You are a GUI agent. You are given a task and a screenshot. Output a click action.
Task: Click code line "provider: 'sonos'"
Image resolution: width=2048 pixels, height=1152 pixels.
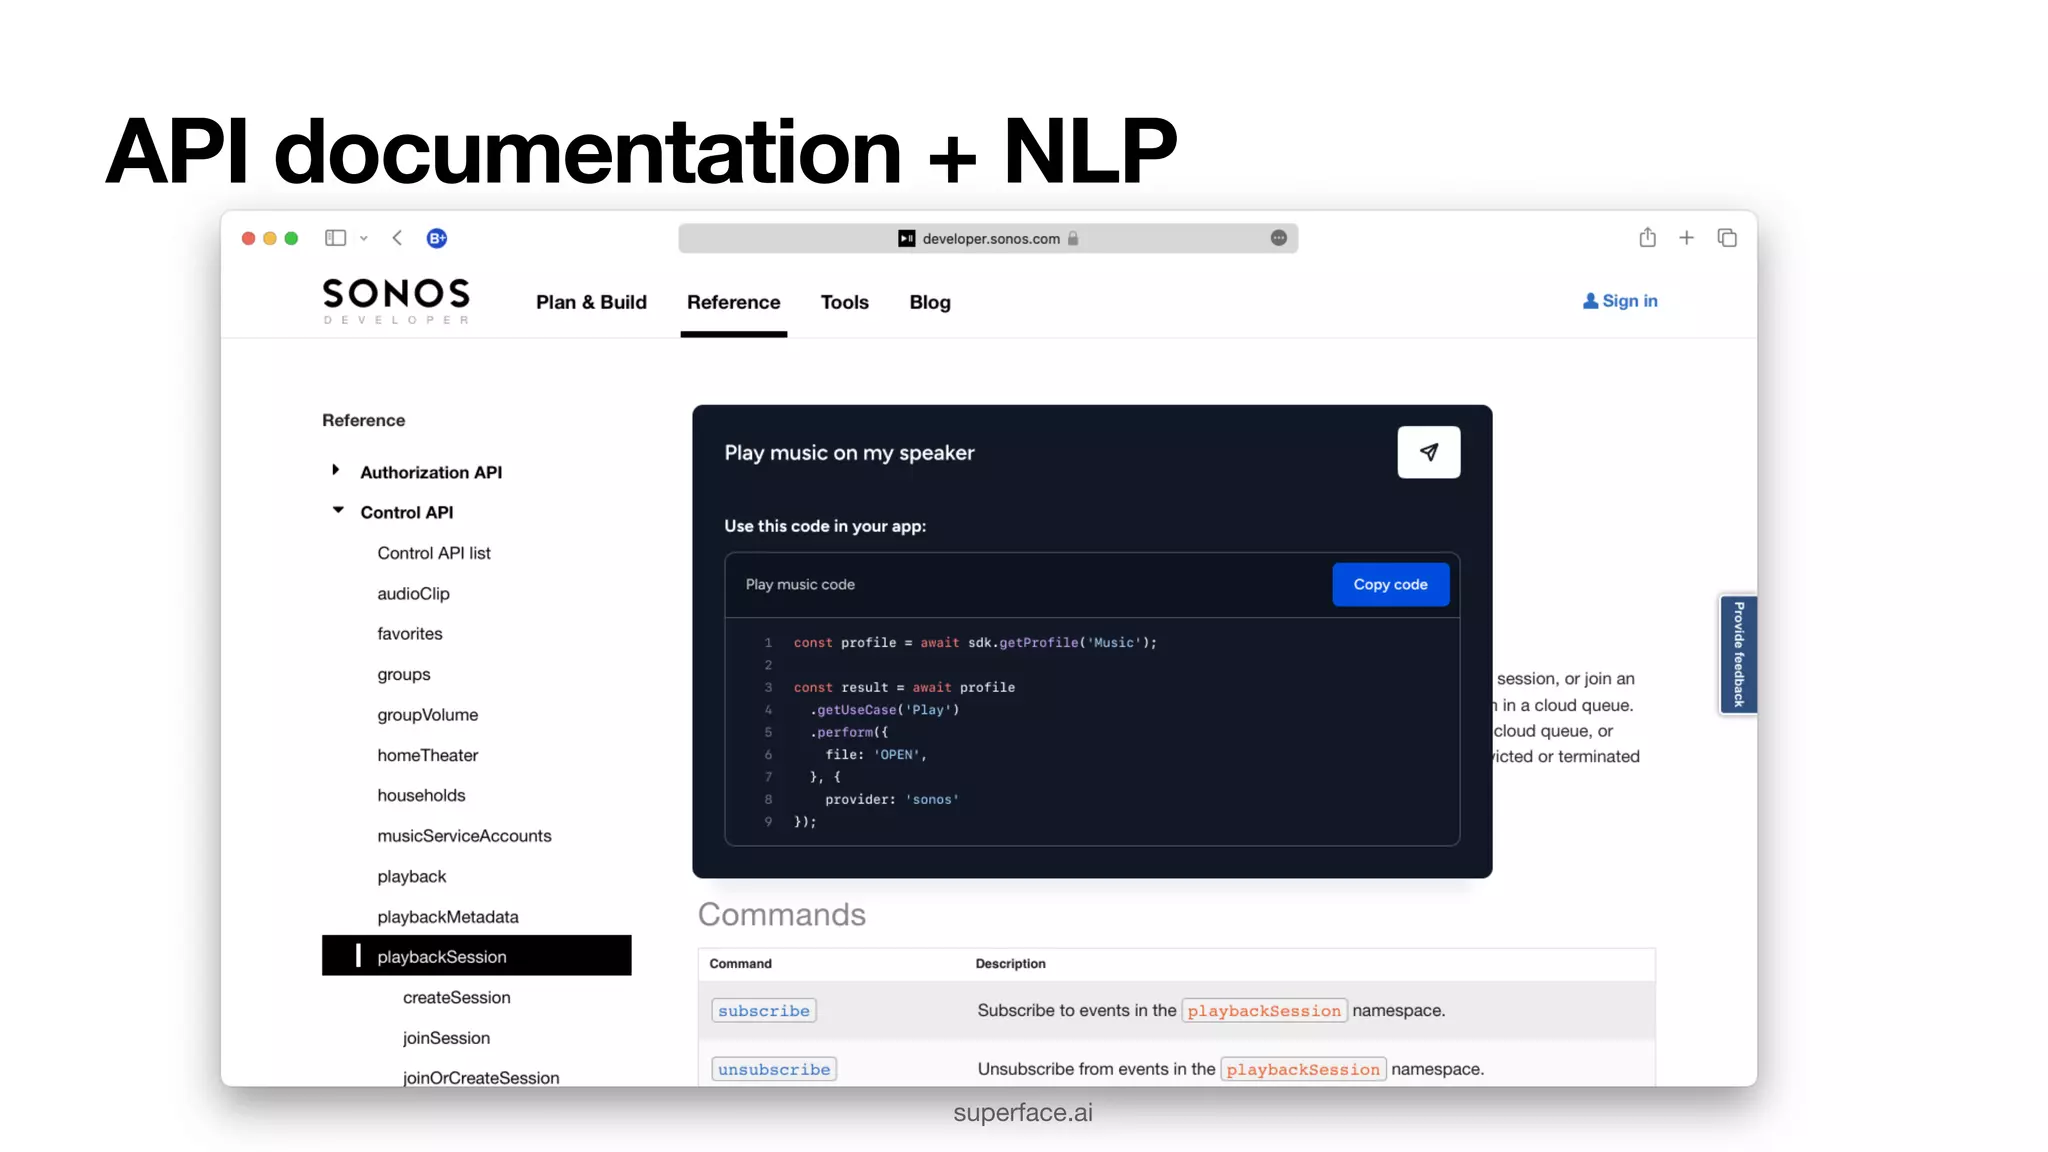tap(891, 799)
